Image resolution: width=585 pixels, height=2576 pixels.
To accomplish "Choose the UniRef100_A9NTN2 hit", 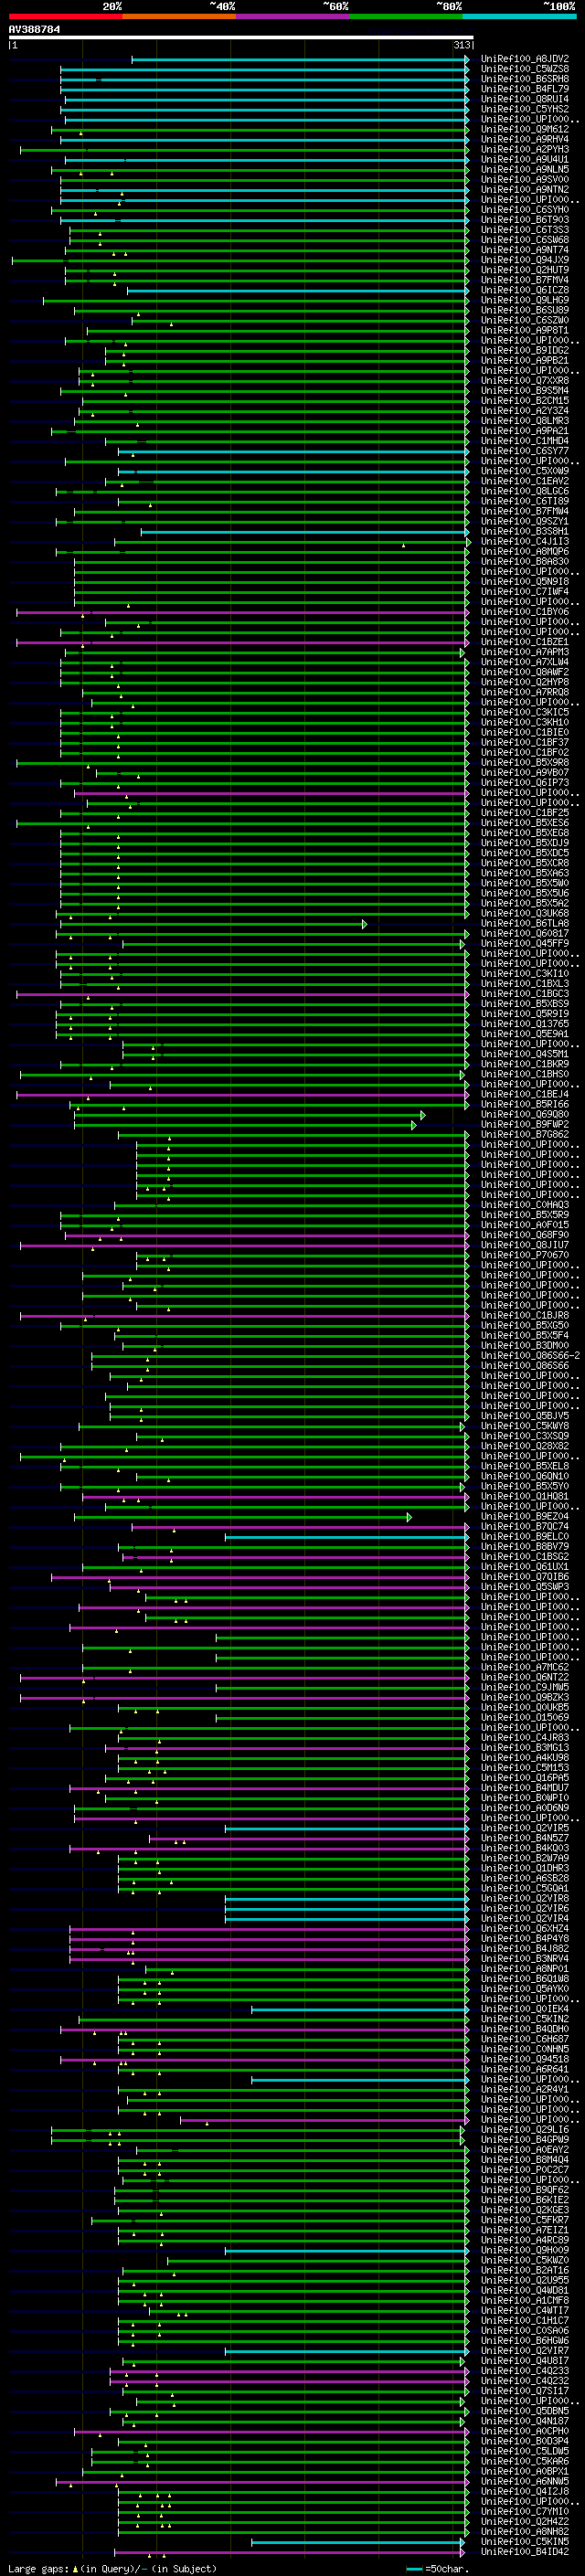I will click(x=525, y=189).
